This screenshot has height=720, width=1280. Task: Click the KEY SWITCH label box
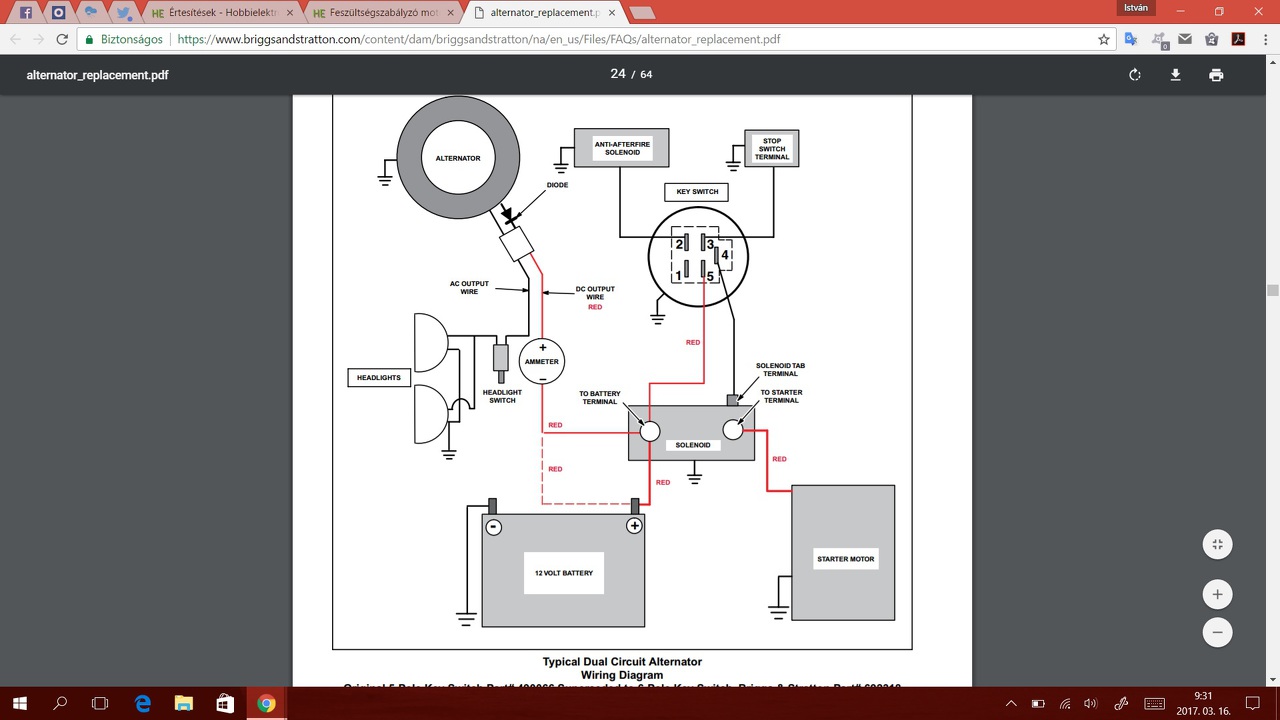[697, 191]
